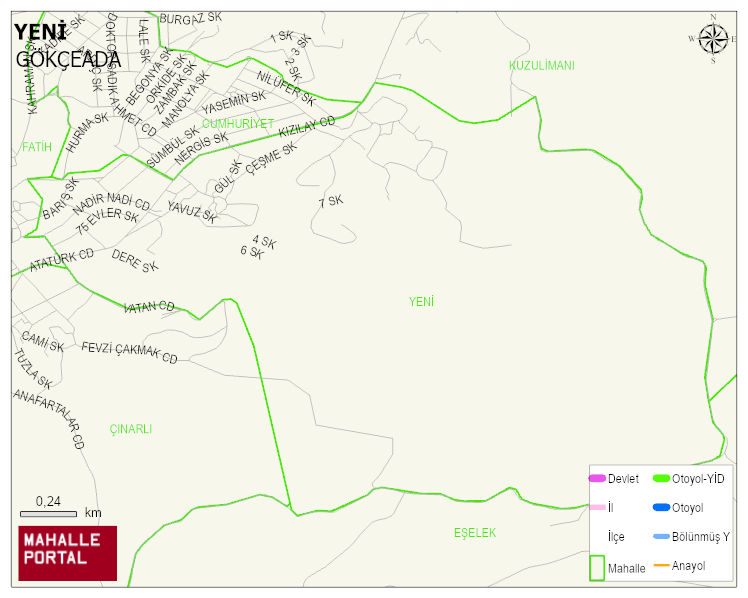Screen dimensions: 748x598
Task: Click the ÇEŞME SK street label
Action: [271, 159]
